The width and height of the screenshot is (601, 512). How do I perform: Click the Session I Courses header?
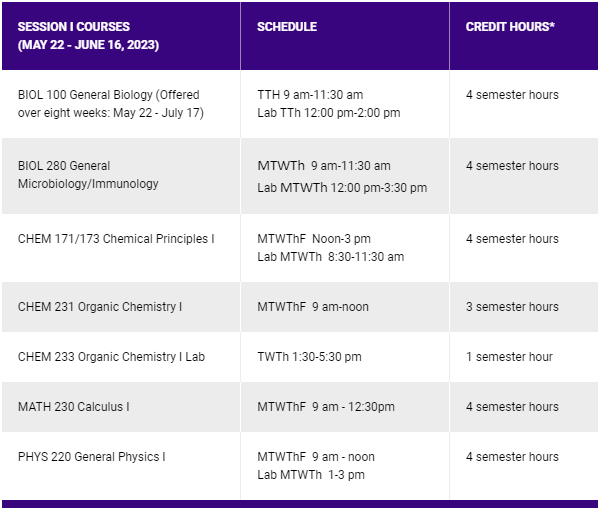coord(88,36)
